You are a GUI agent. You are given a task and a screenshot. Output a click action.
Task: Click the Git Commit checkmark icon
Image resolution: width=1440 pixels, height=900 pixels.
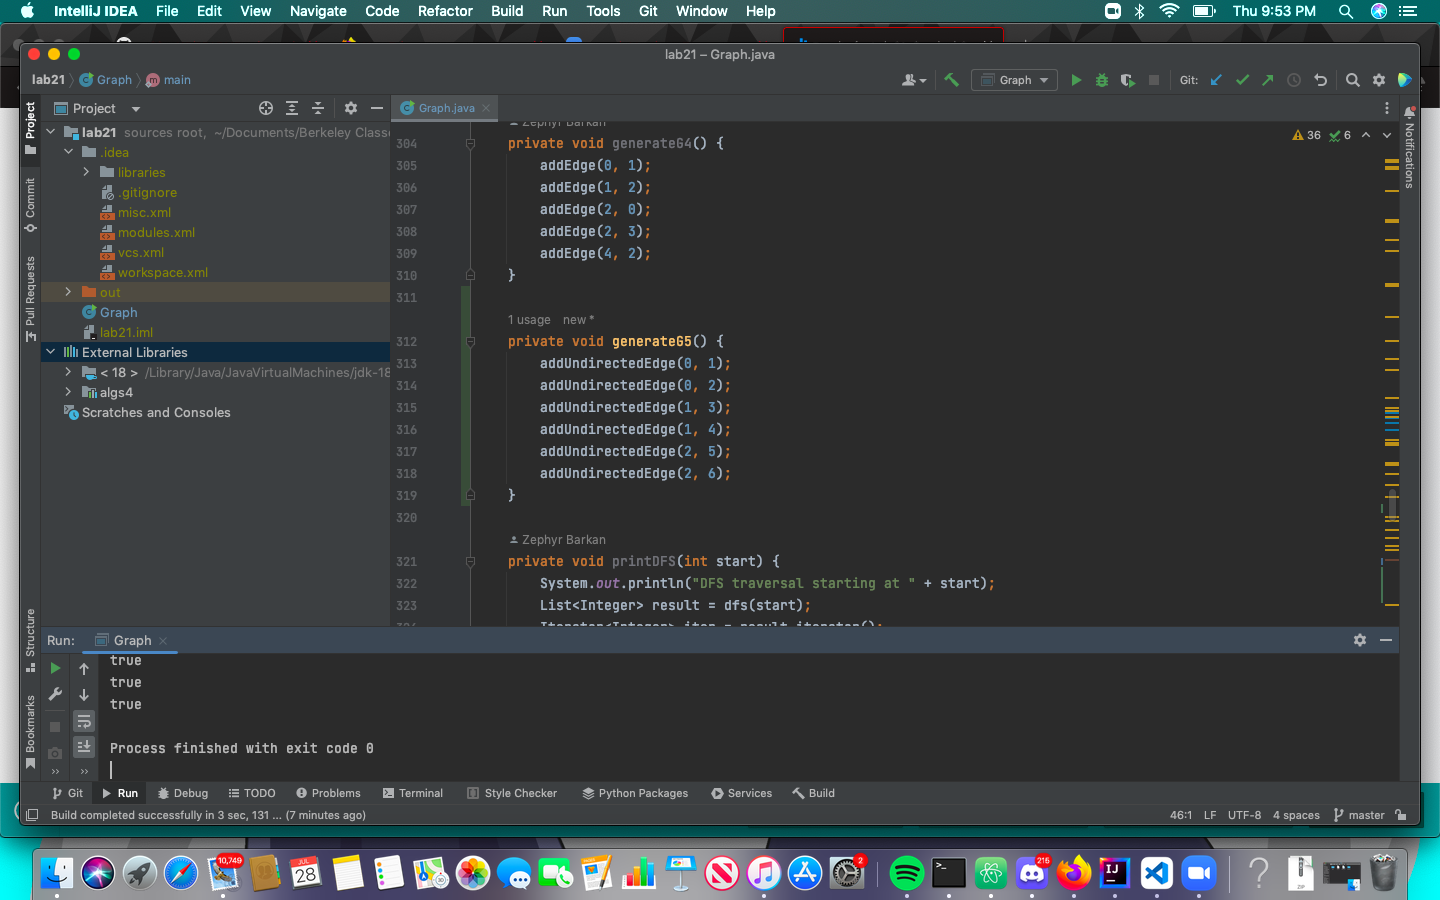click(1242, 80)
